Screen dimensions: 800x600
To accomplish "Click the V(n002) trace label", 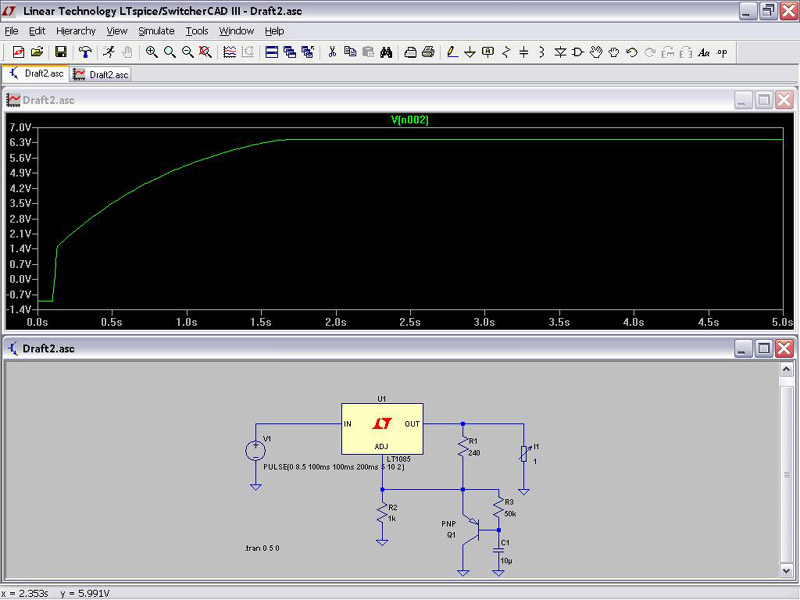I will tap(410, 120).
